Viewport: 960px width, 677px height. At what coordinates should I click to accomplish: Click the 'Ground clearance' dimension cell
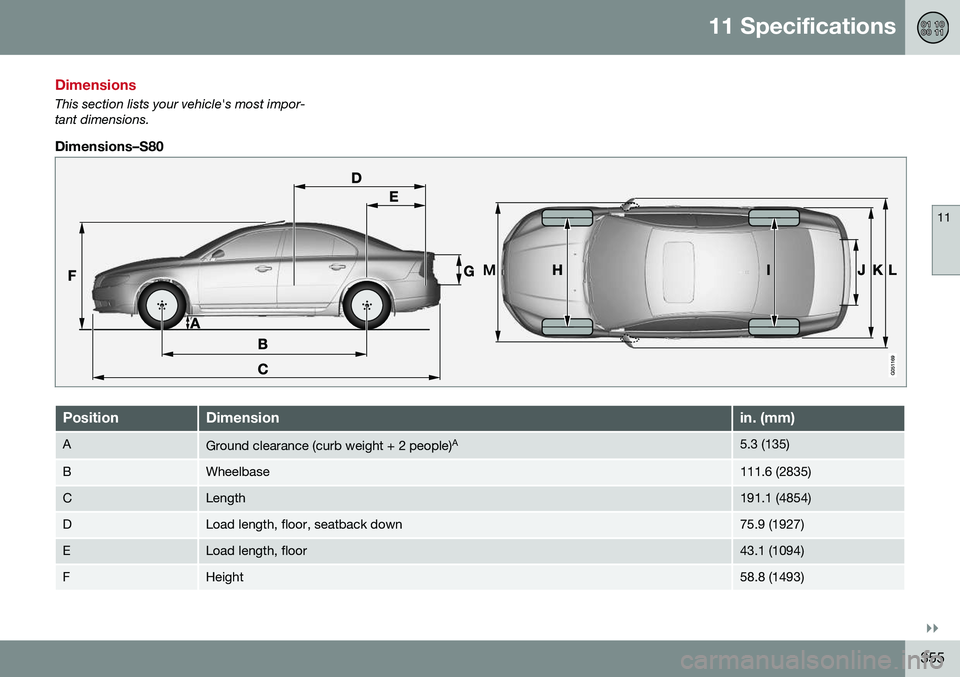[x=465, y=446]
